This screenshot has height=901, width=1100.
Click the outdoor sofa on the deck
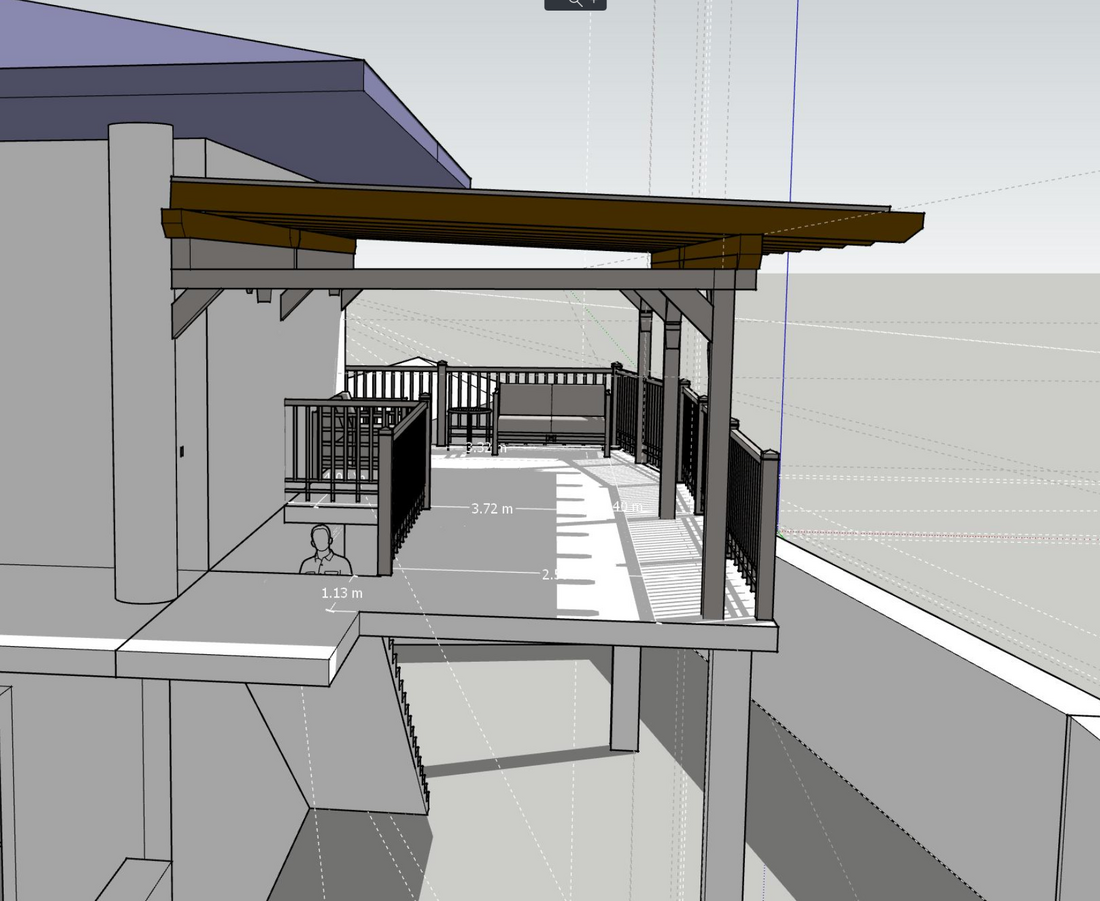coord(552,410)
